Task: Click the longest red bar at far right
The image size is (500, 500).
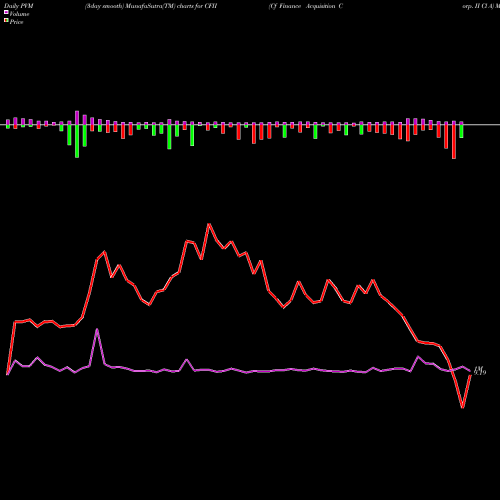Action: click(x=454, y=142)
